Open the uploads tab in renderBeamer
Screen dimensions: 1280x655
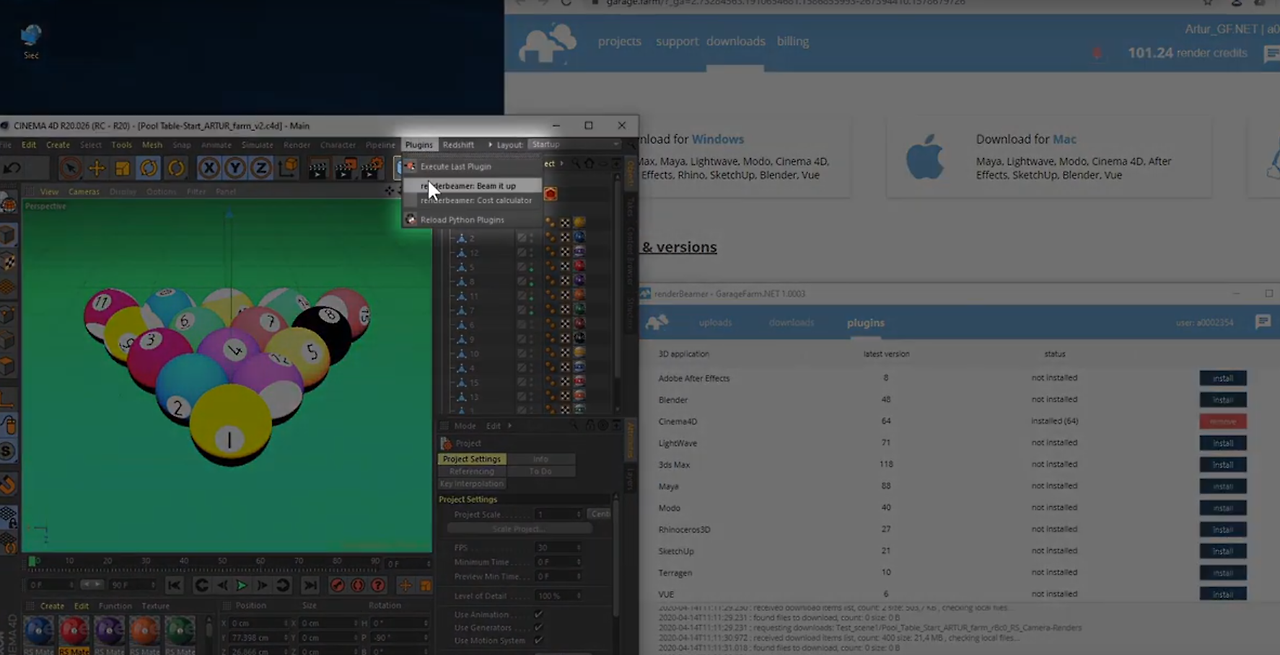click(x=715, y=322)
